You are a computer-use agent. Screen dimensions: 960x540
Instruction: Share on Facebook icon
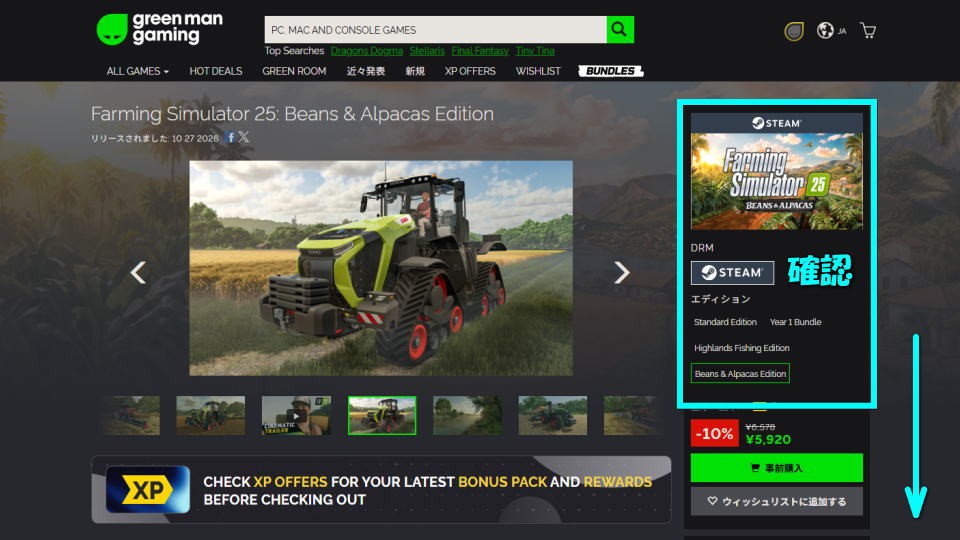click(231, 137)
